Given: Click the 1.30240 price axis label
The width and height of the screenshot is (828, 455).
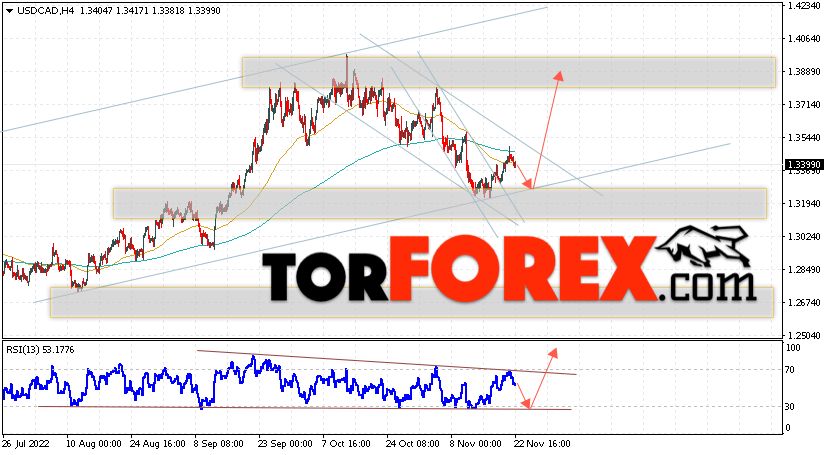Looking at the screenshot, I should [x=803, y=236].
